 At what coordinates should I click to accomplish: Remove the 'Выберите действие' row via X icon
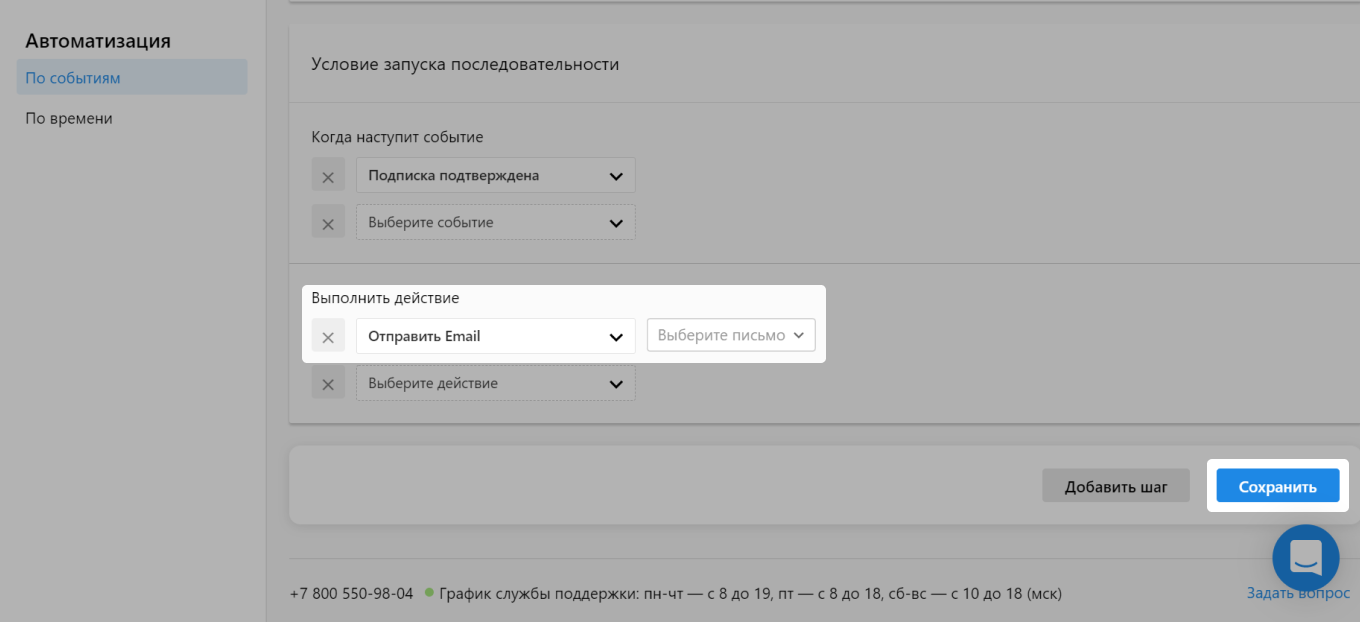coord(328,382)
